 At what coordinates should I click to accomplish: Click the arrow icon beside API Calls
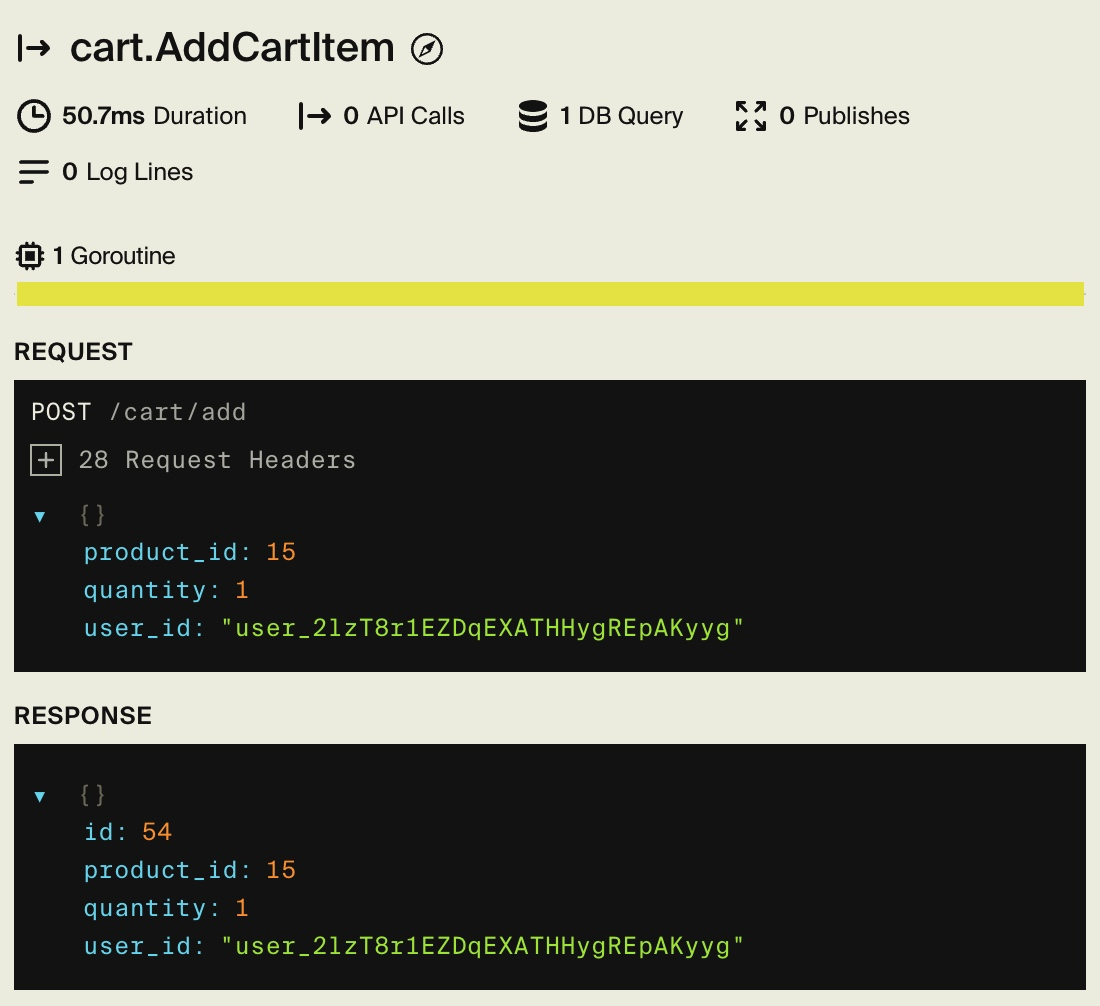pos(314,116)
